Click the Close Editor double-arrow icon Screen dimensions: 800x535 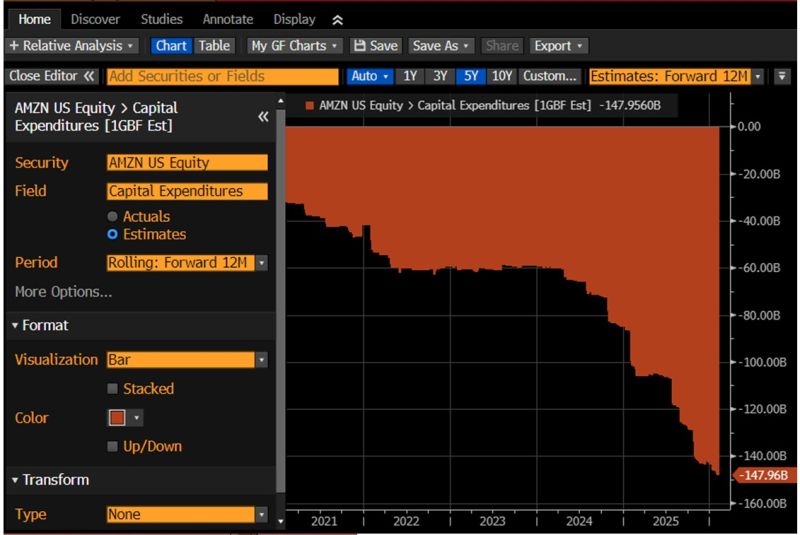click(x=88, y=76)
